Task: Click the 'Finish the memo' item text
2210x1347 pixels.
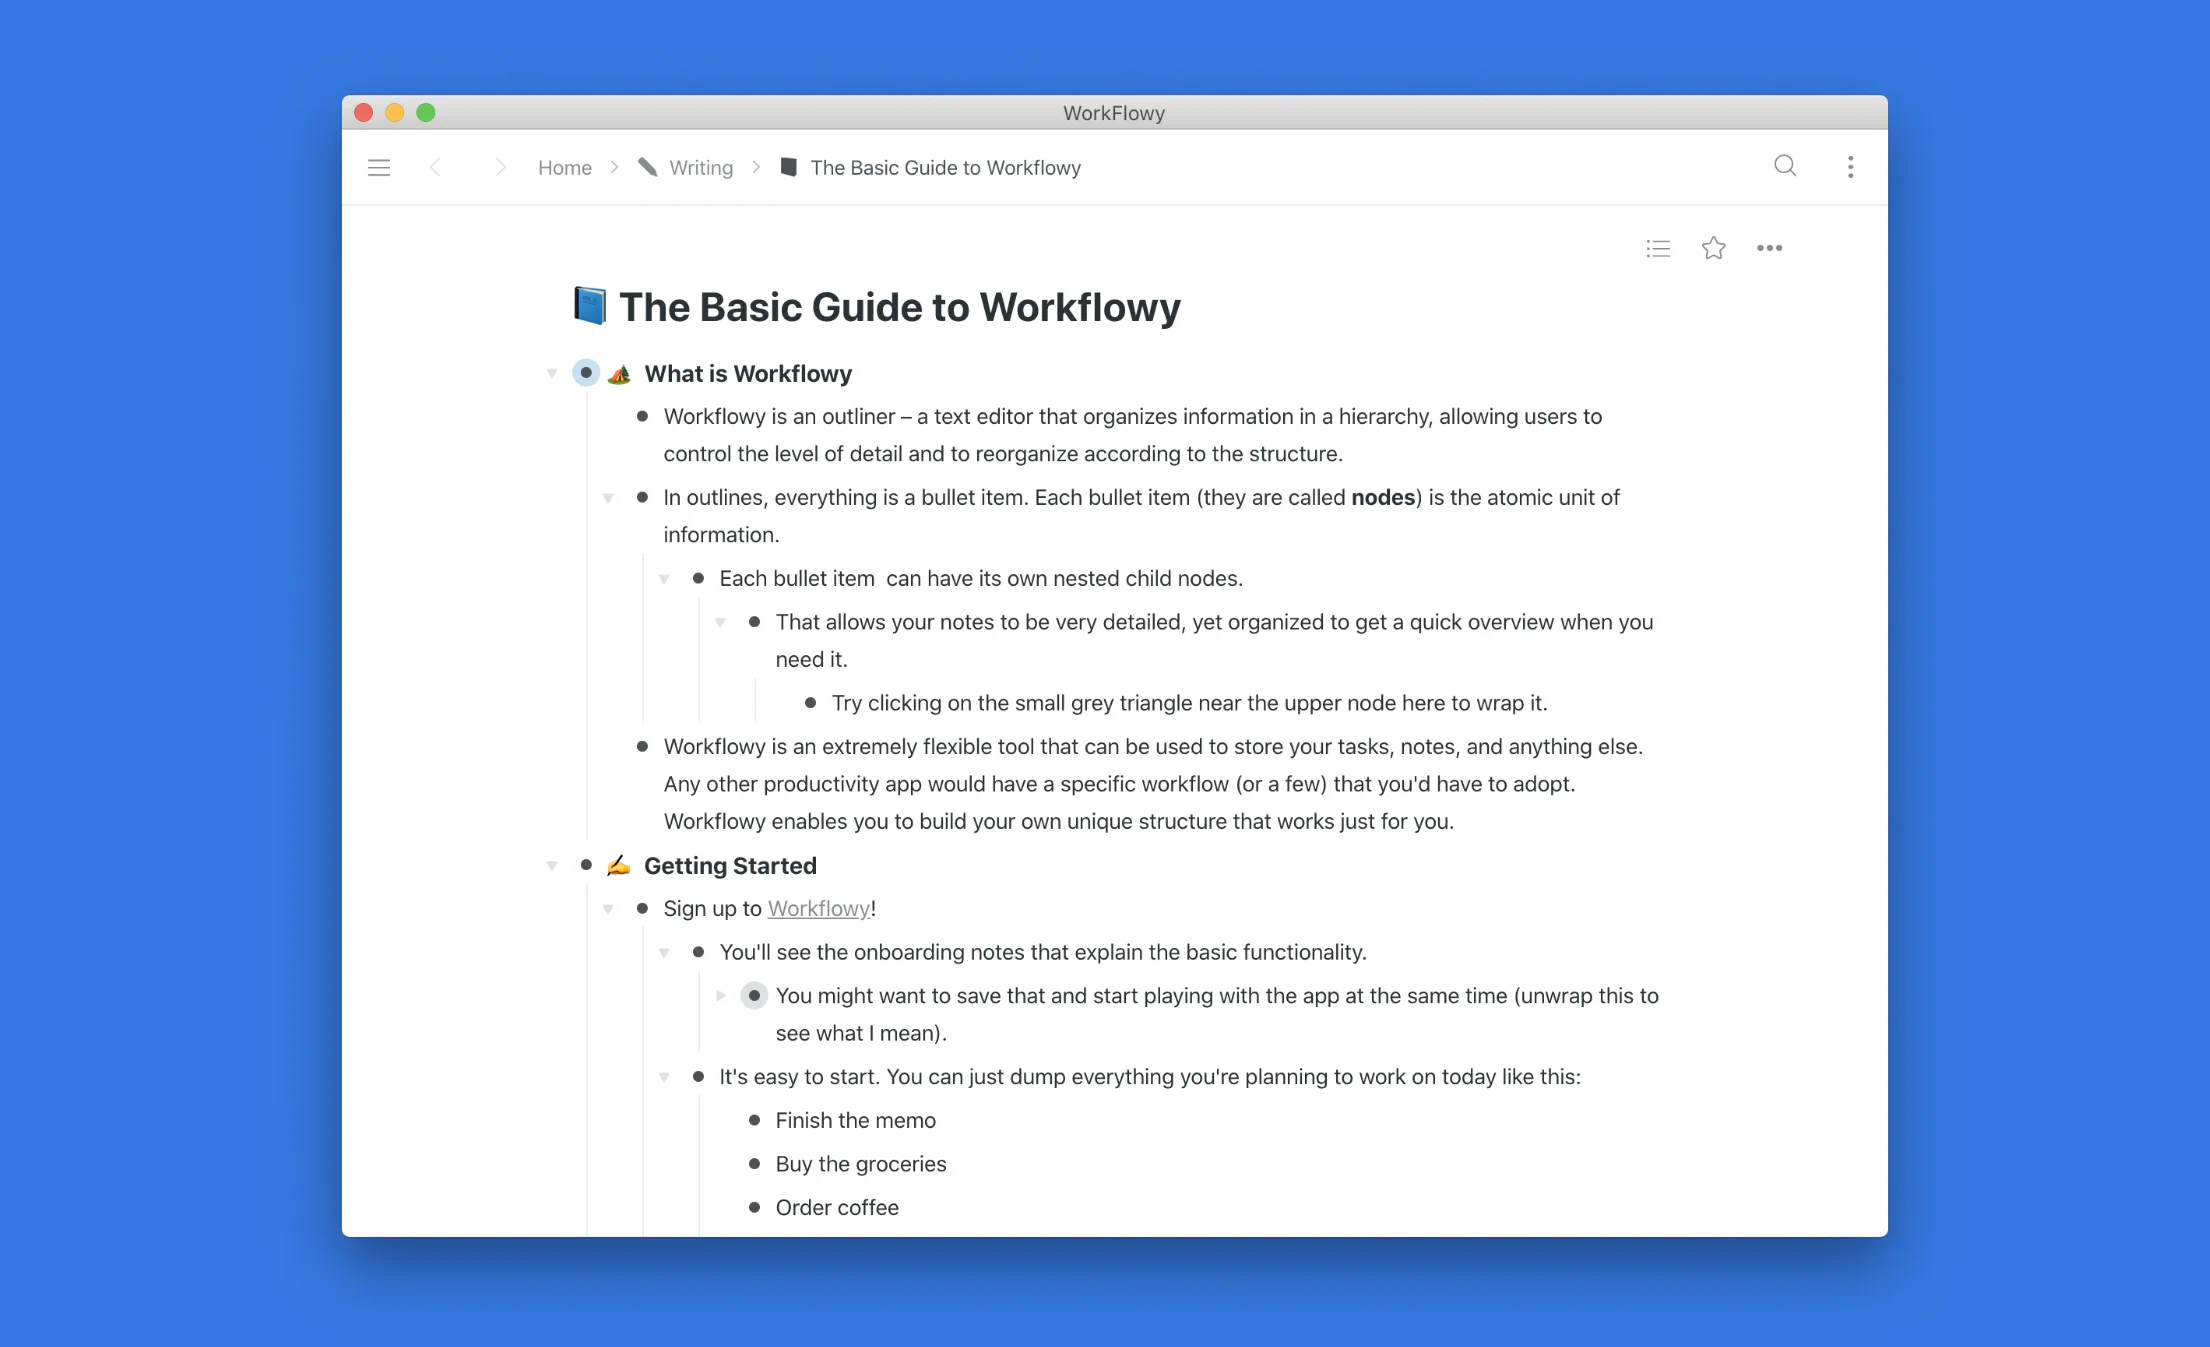Action: click(855, 1121)
